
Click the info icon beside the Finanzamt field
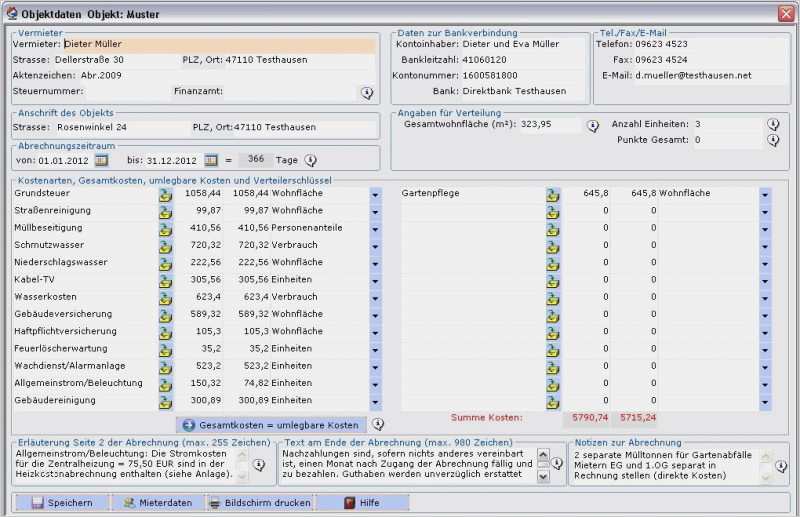pyautogui.click(x=367, y=93)
